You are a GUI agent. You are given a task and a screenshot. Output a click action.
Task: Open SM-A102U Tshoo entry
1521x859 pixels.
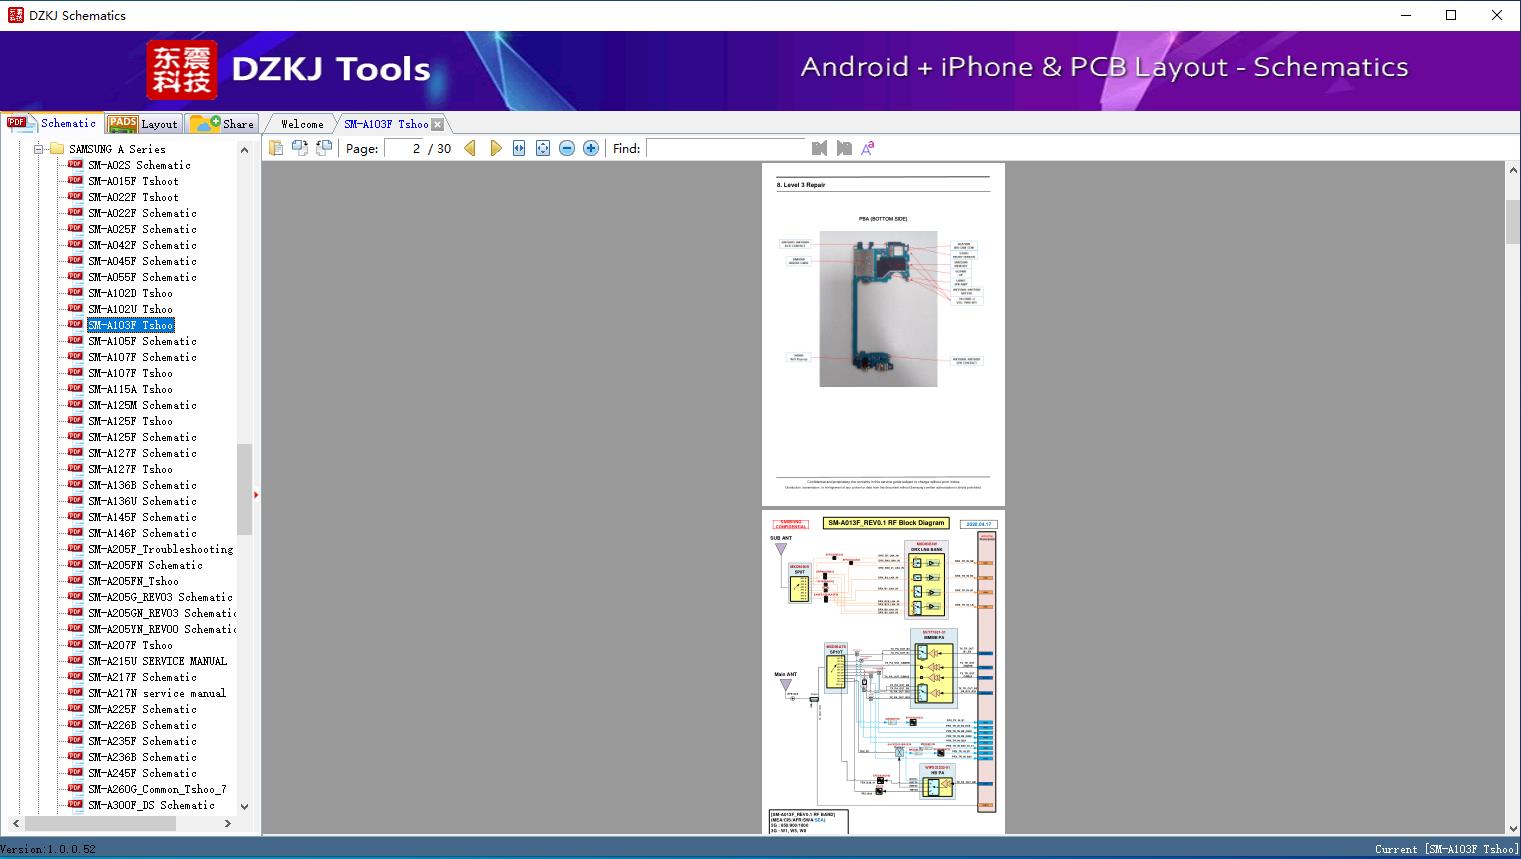coord(130,309)
